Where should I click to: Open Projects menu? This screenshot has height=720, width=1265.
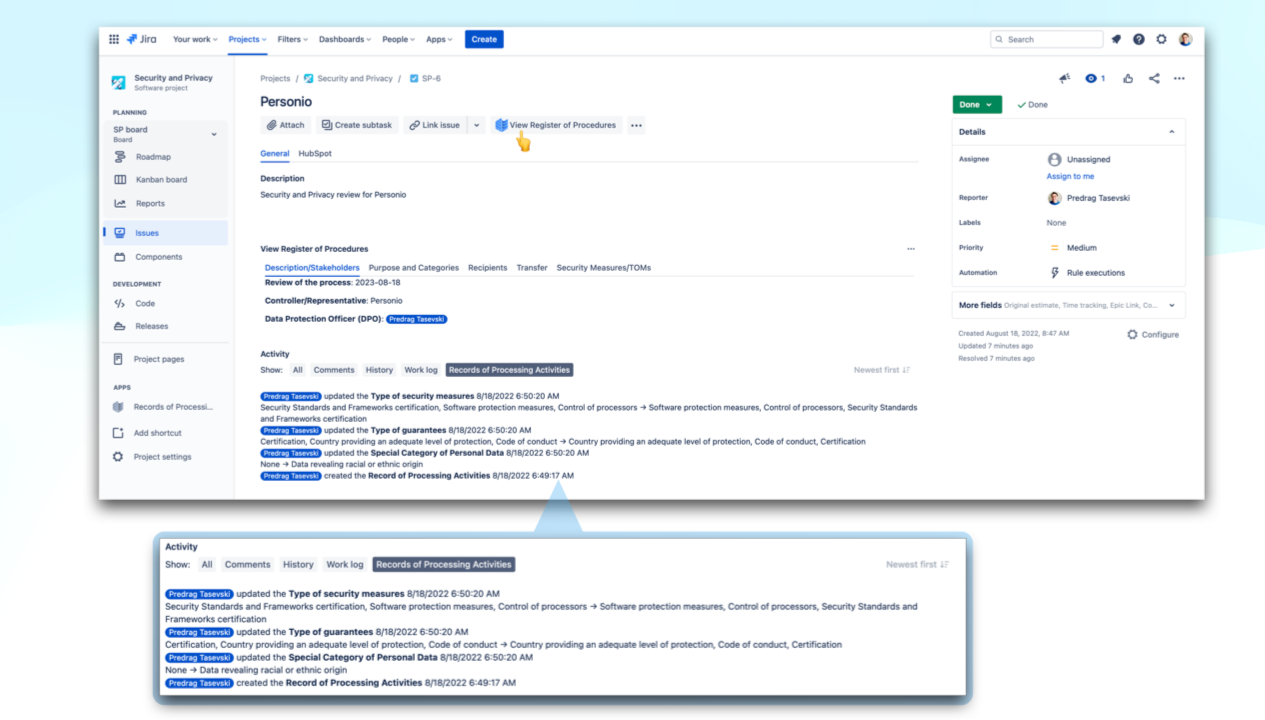click(247, 39)
